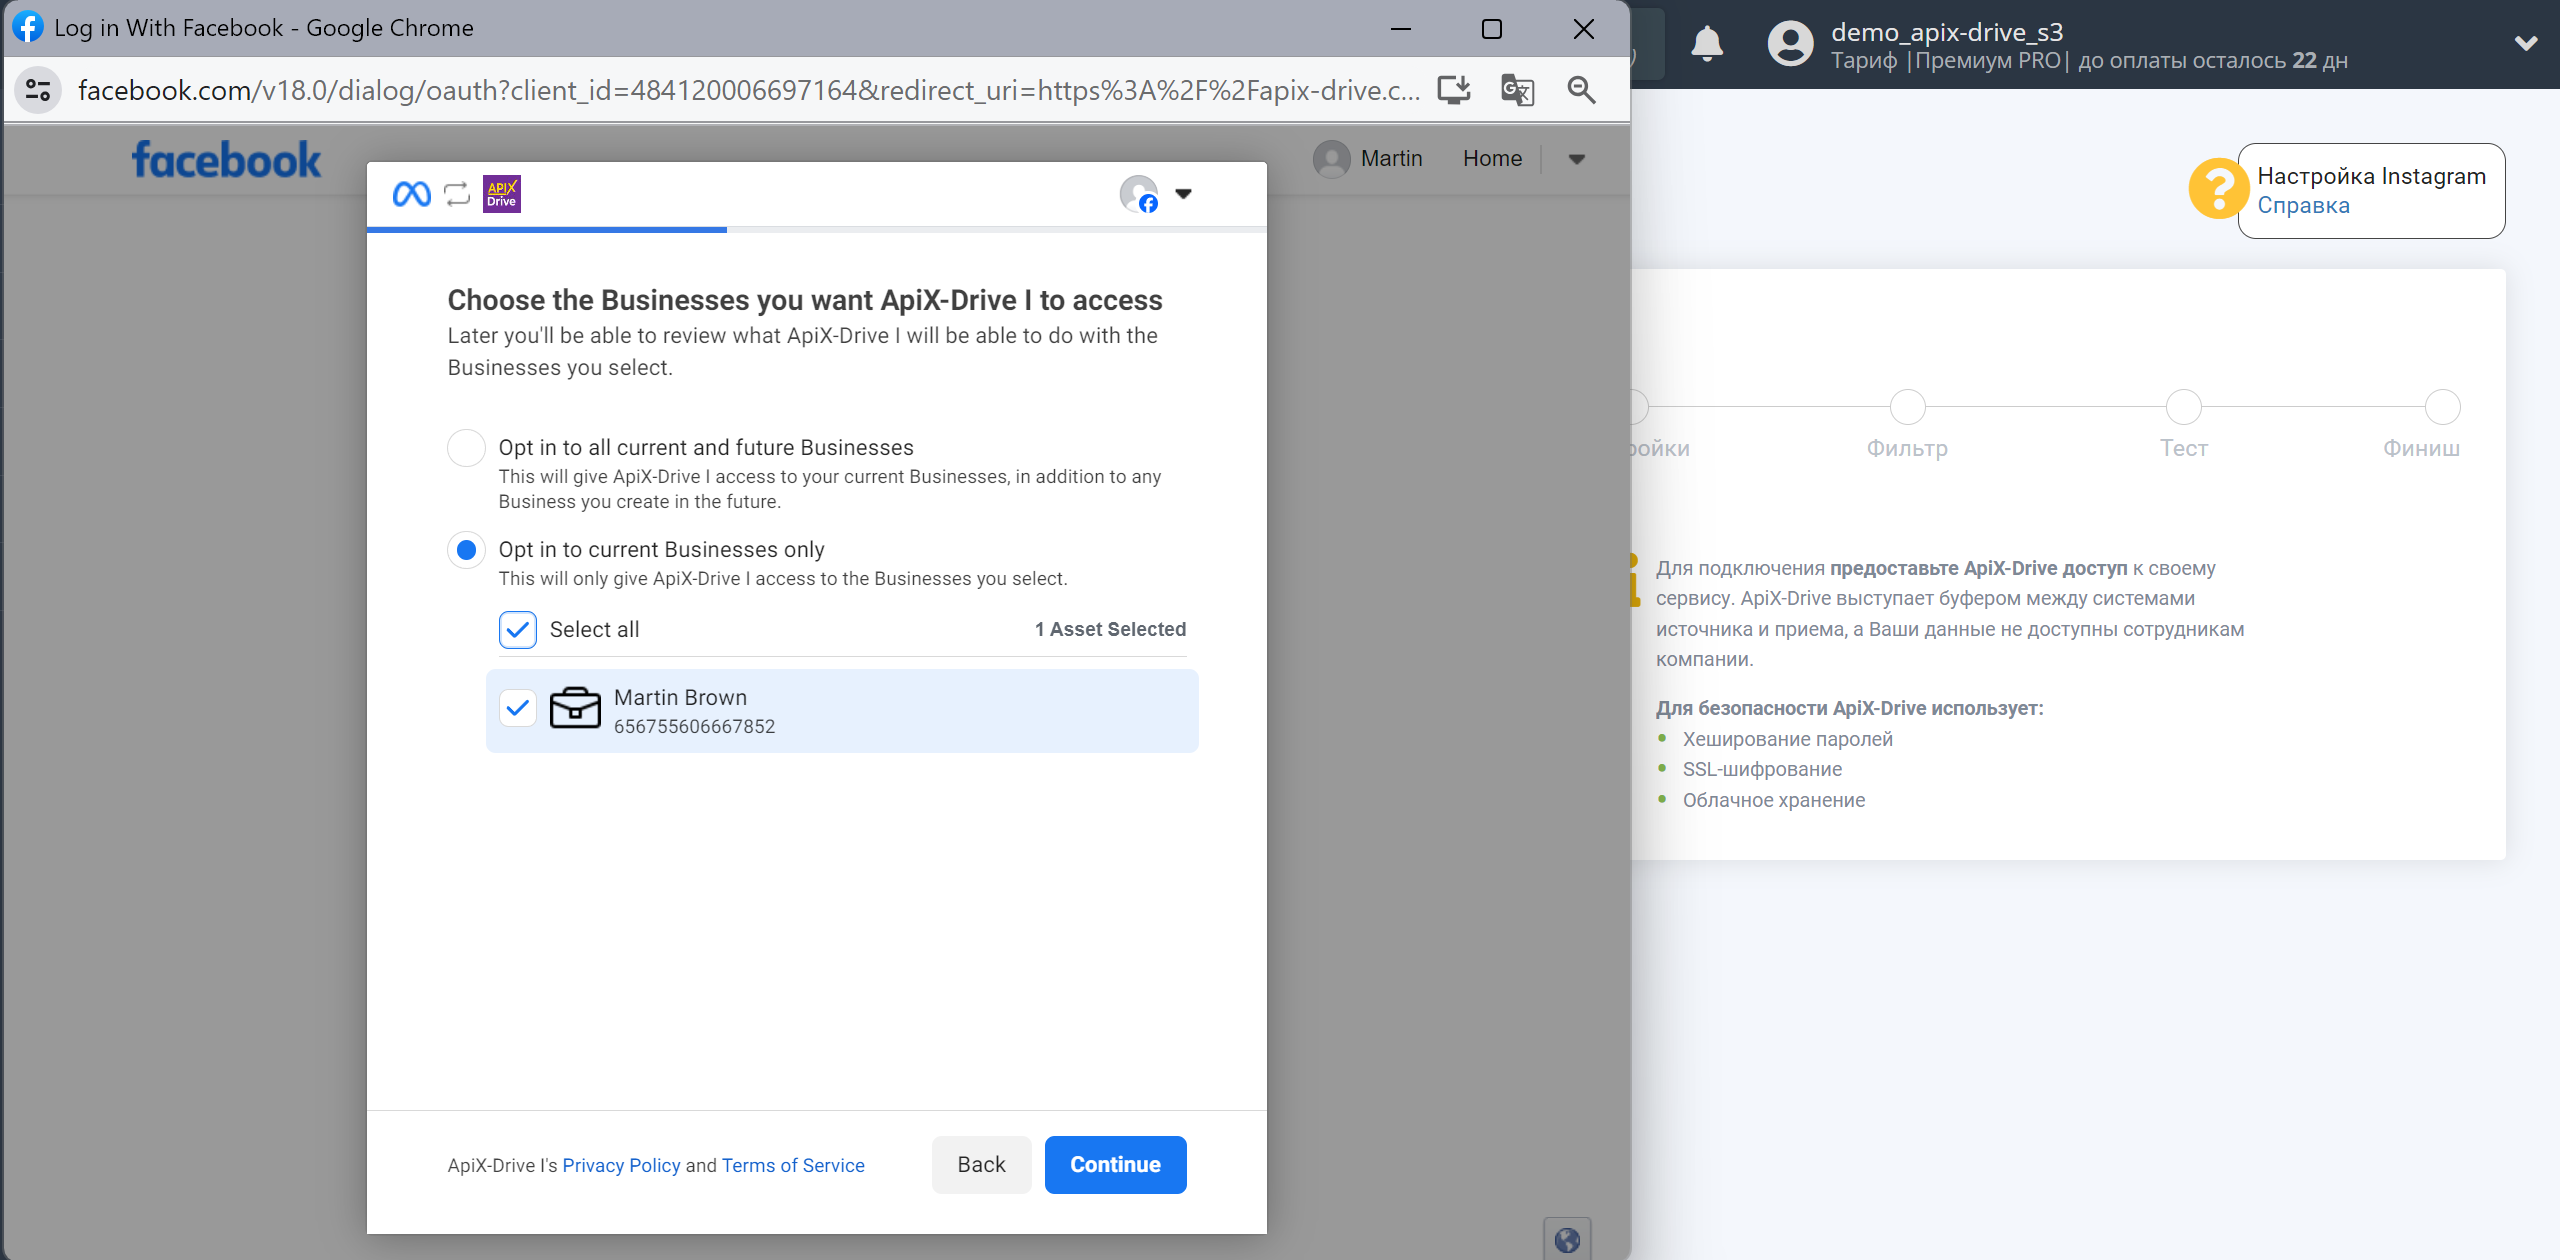Click the 'Privacy Policy' link

tap(620, 1165)
